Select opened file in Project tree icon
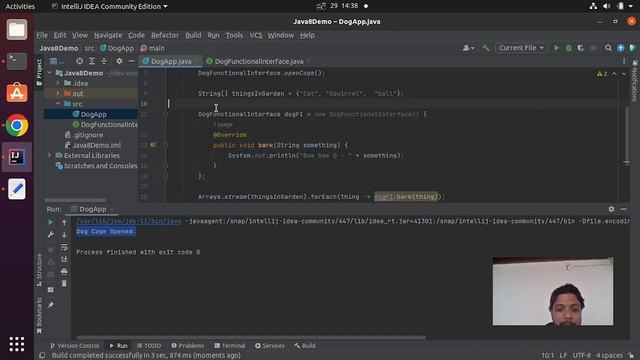The image size is (640, 360). [x=79, y=61]
